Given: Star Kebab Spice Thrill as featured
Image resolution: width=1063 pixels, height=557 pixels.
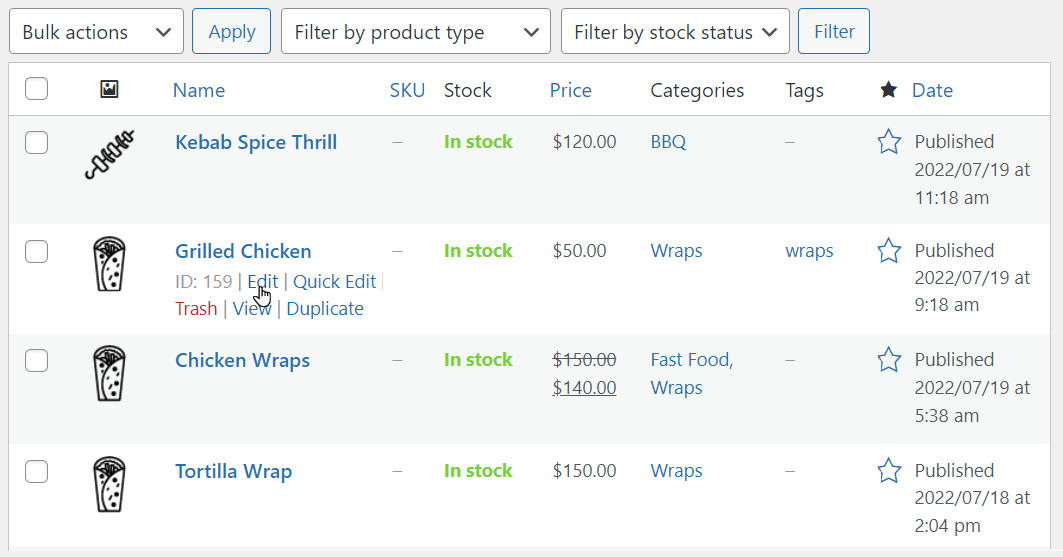Looking at the screenshot, I should point(889,142).
